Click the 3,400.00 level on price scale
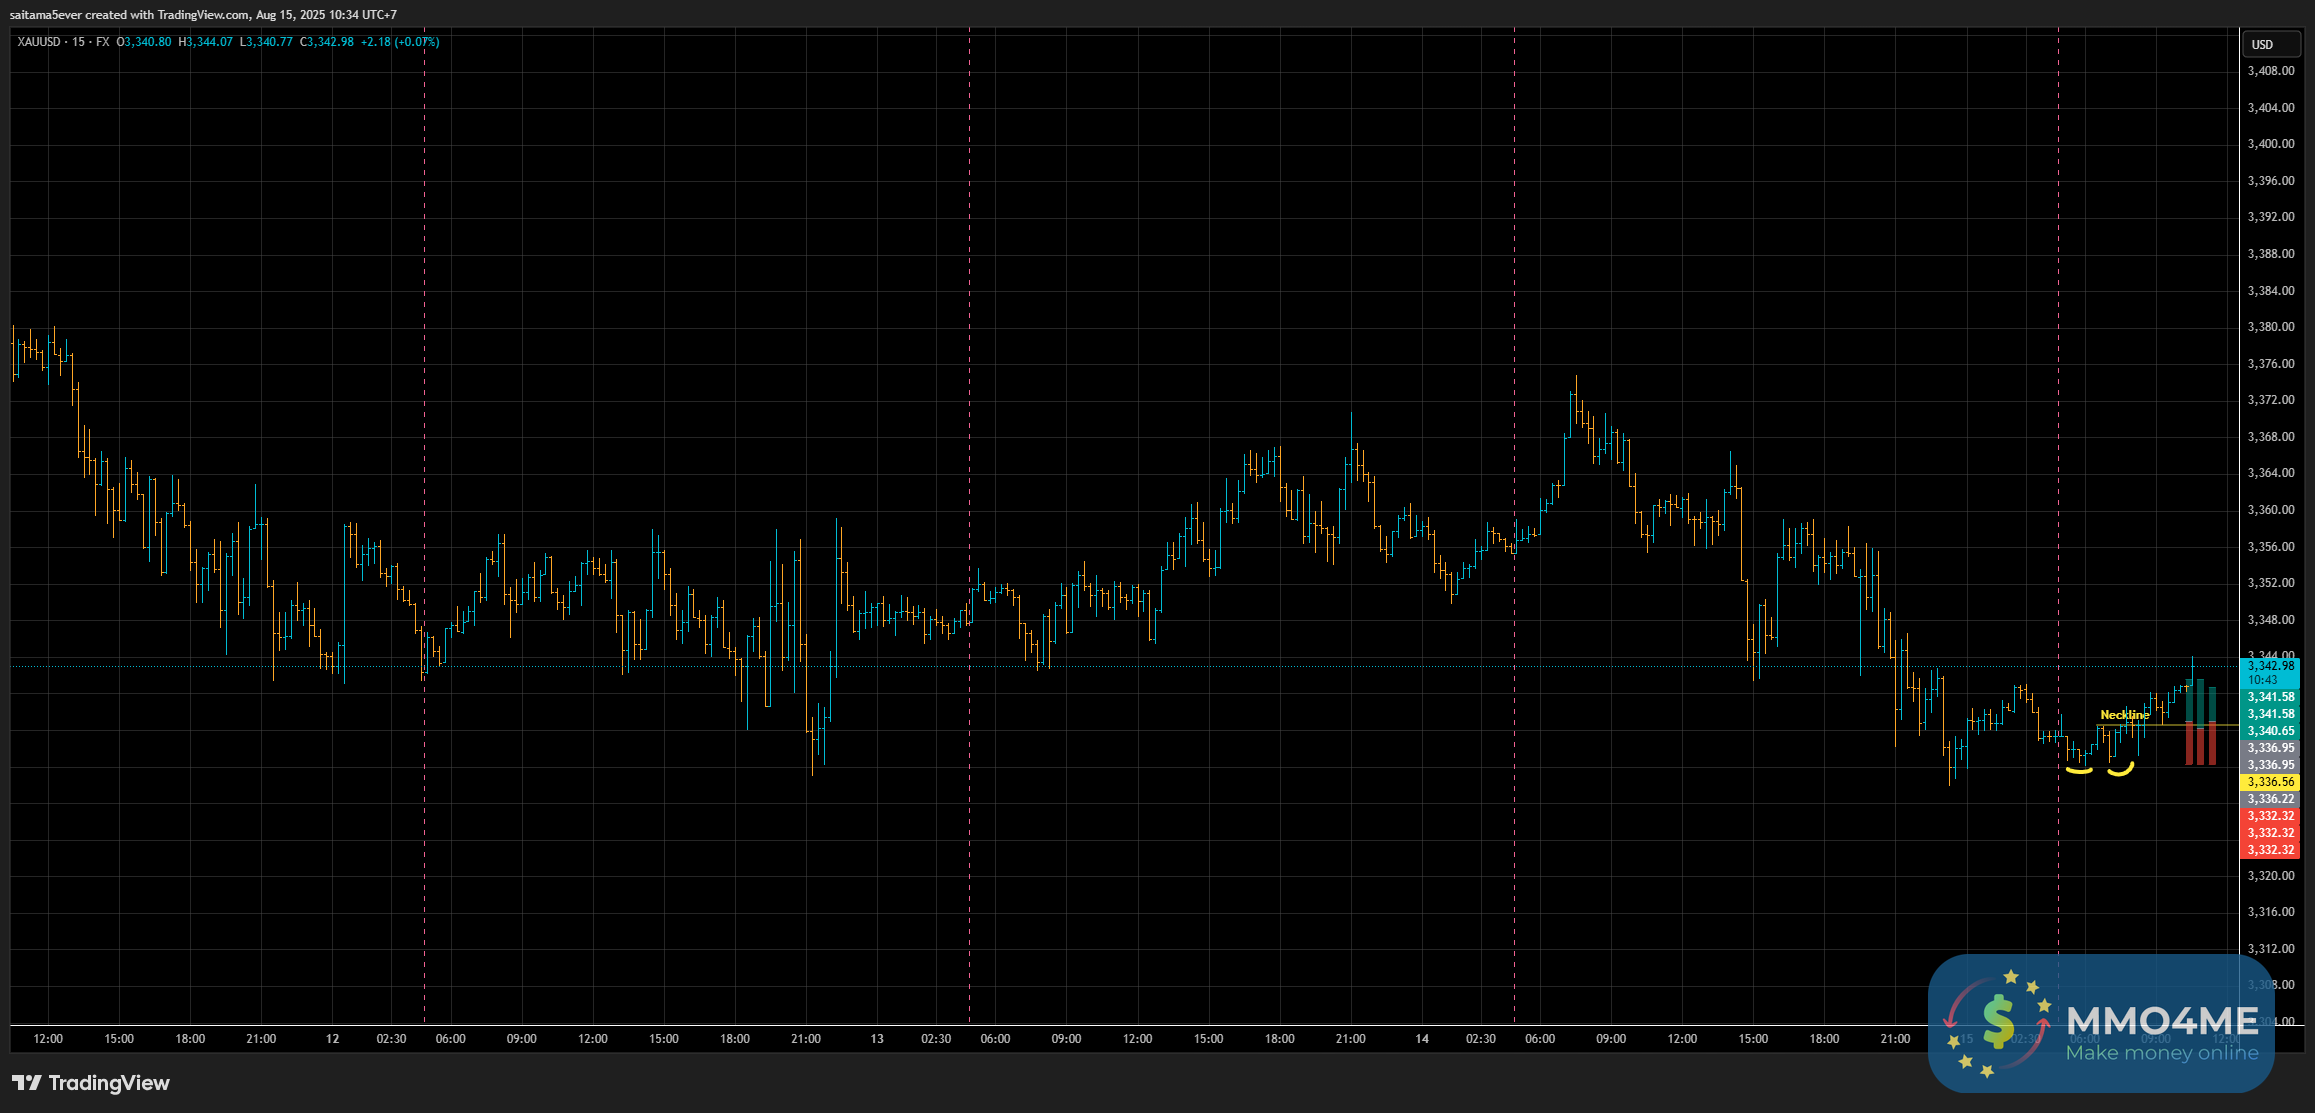The image size is (2315, 1113). (x=2270, y=144)
